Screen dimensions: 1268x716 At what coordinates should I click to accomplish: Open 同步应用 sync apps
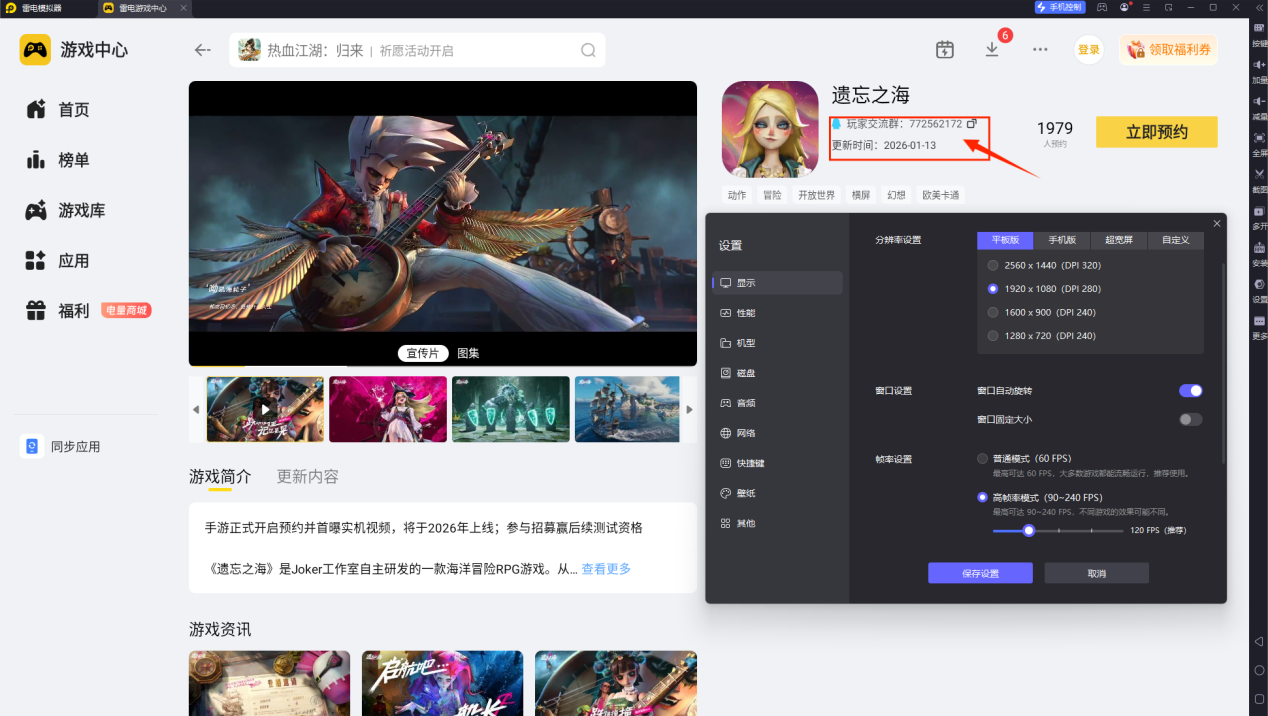[62, 447]
